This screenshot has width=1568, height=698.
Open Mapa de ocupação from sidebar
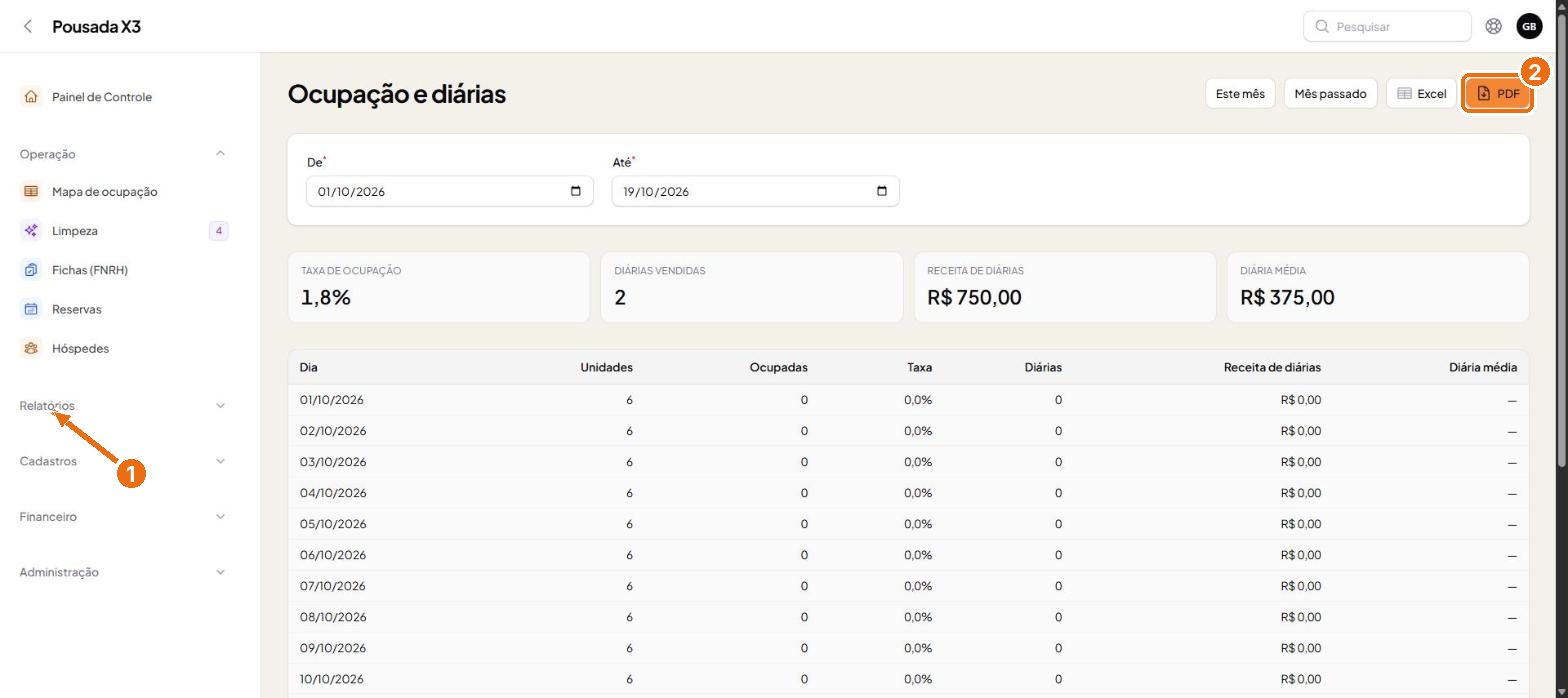tap(104, 191)
